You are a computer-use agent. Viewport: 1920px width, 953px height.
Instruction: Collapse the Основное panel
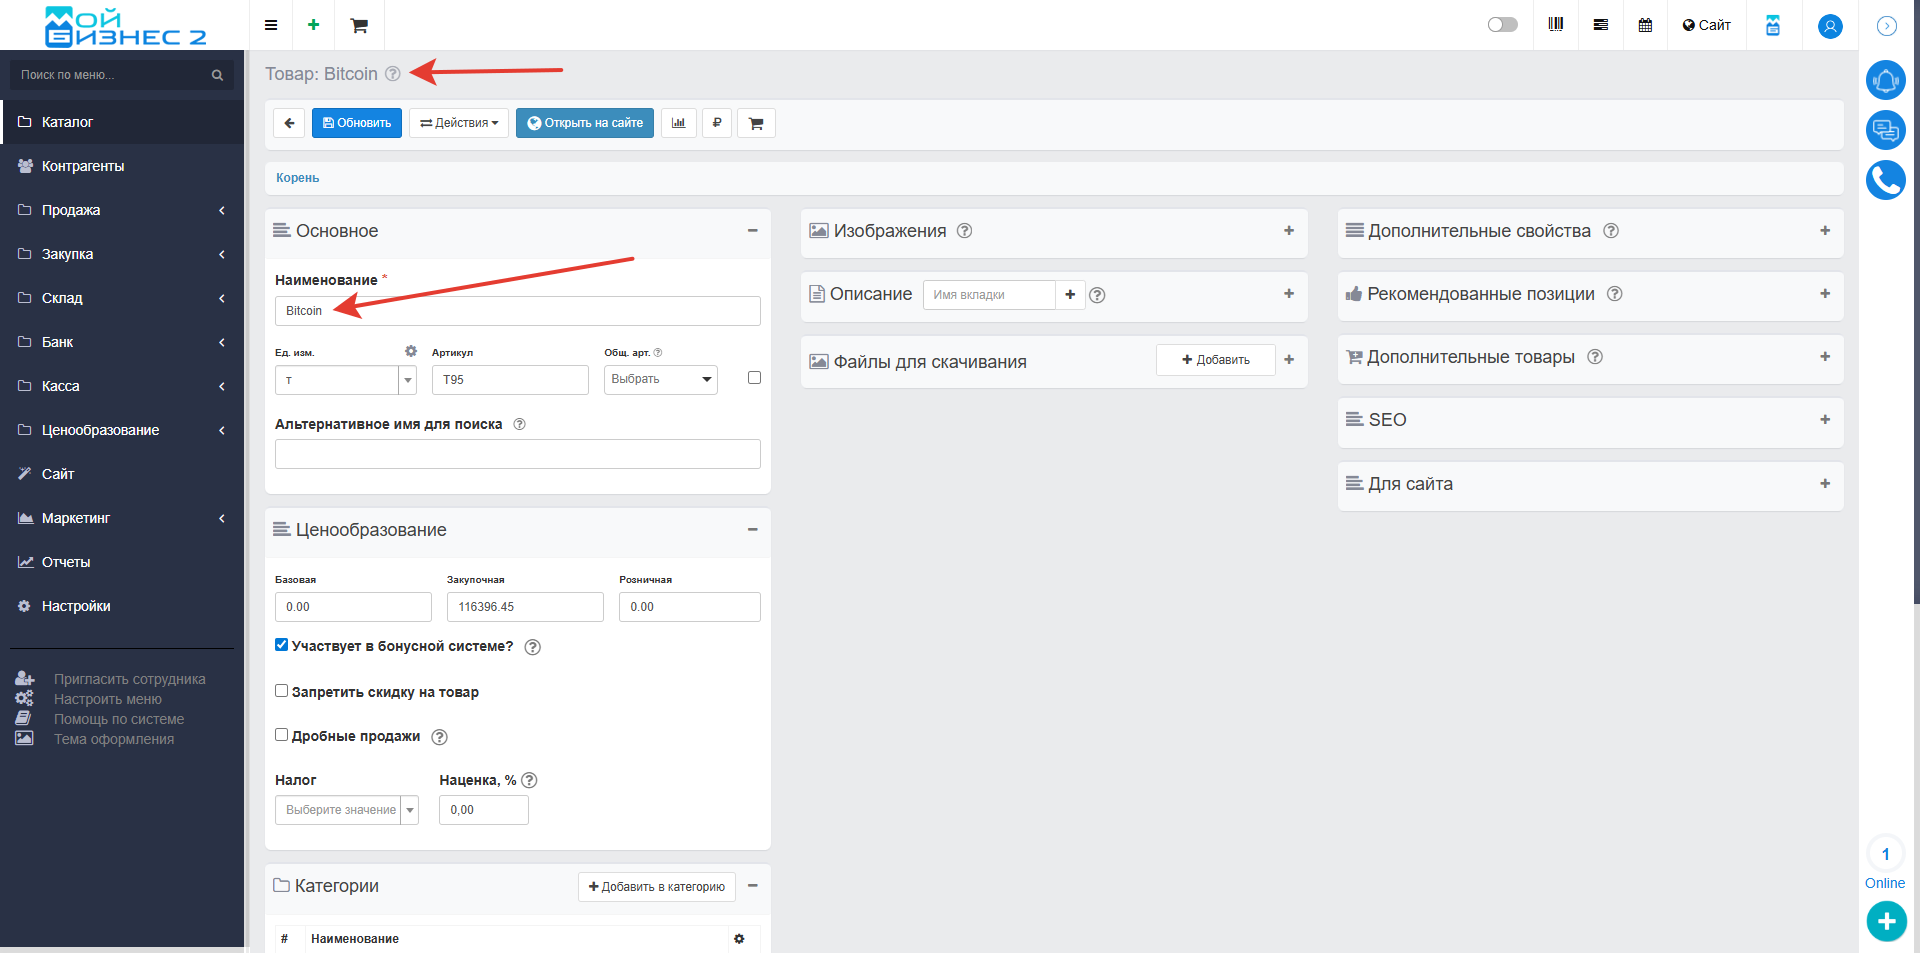tap(752, 231)
